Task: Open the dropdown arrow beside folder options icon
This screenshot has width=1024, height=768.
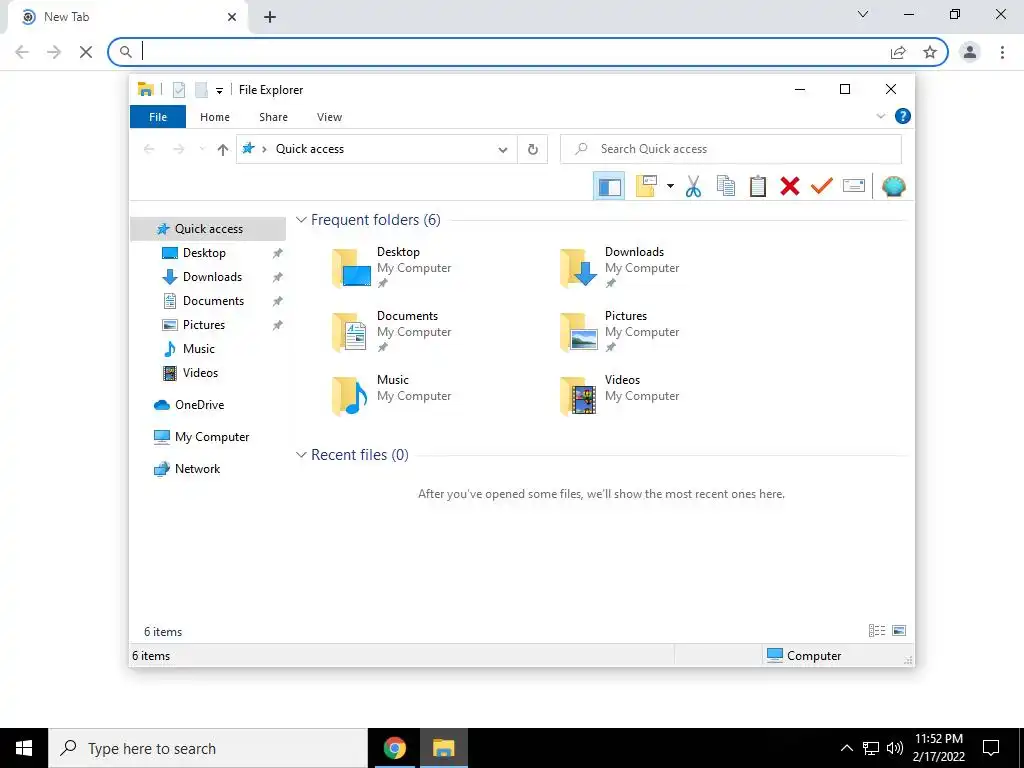Action: [670, 186]
